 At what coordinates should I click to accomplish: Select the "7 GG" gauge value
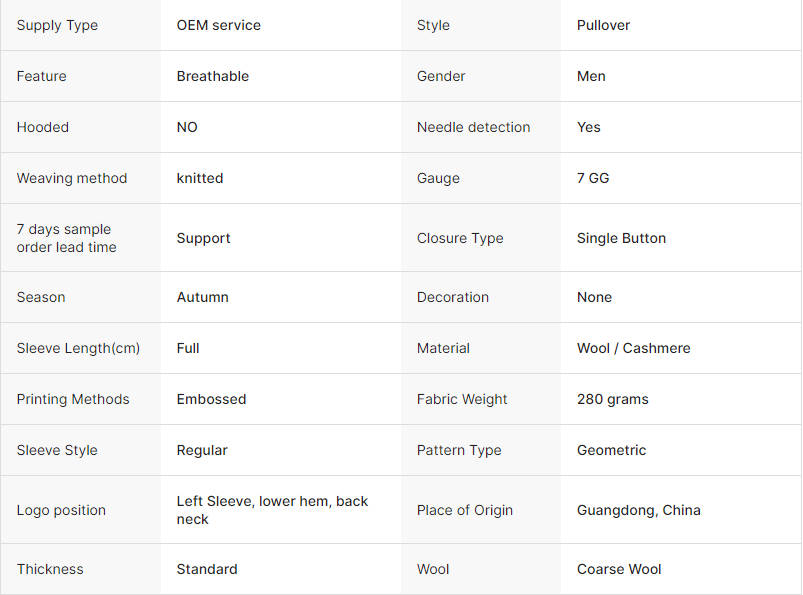[x=592, y=178]
